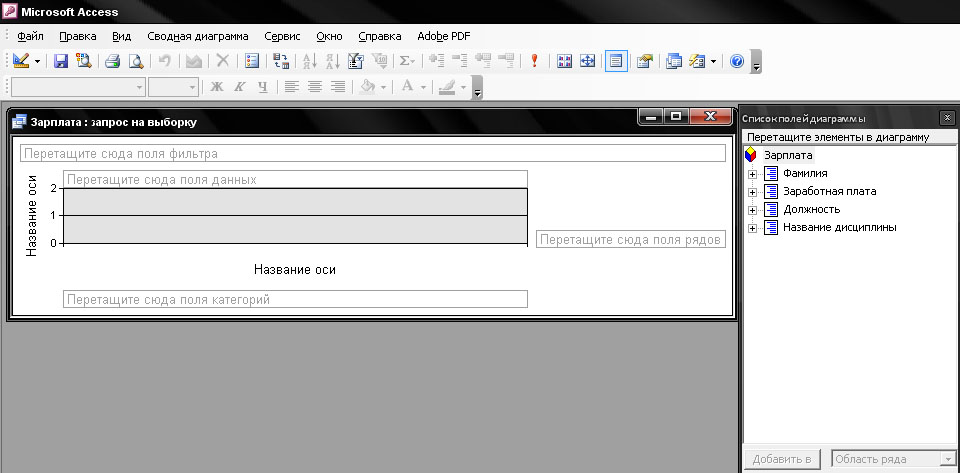Viewport: 960px width, 473px height.
Task: Click the View mode design icon
Action: click(x=21, y=61)
